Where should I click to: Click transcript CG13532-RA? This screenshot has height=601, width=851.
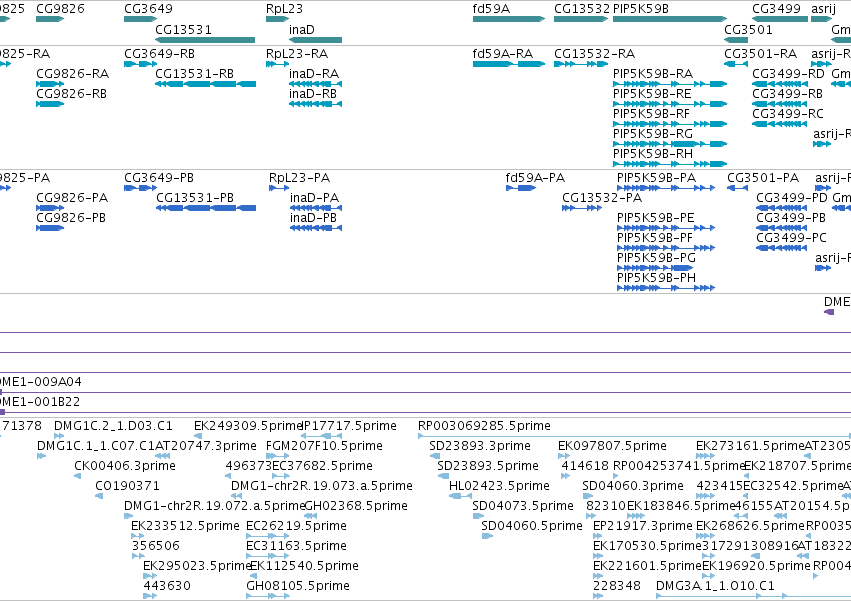click(581, 64)
